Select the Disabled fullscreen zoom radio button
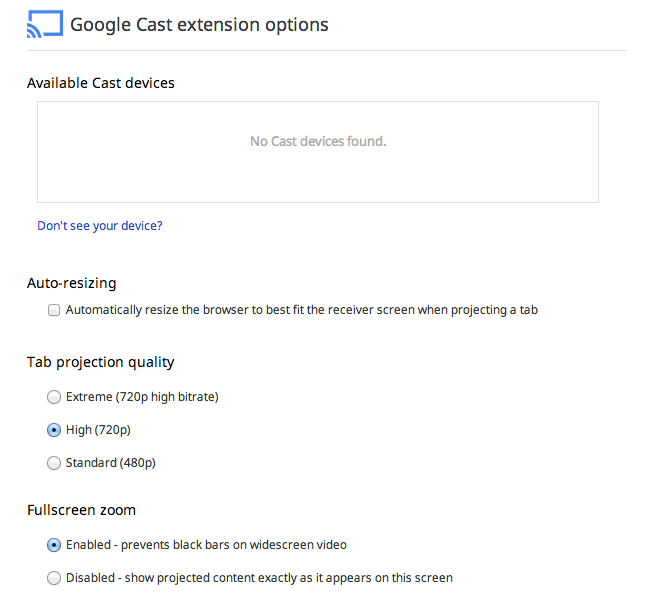The width and height of the screenshot is (653, 611). tap(54, 578)
